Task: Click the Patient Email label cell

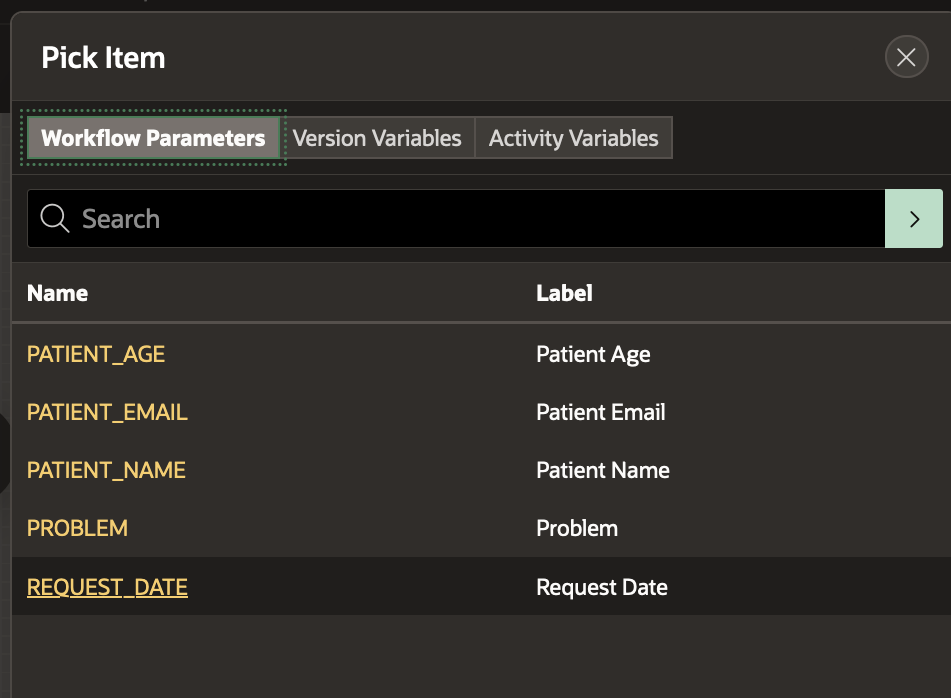Action: pos(600,412)
